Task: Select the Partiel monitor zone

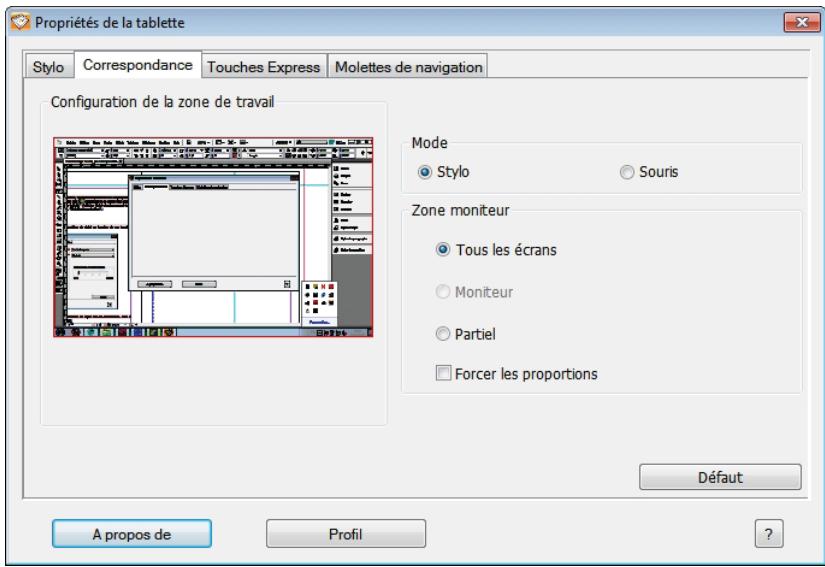Action: (x=443, y=333)
